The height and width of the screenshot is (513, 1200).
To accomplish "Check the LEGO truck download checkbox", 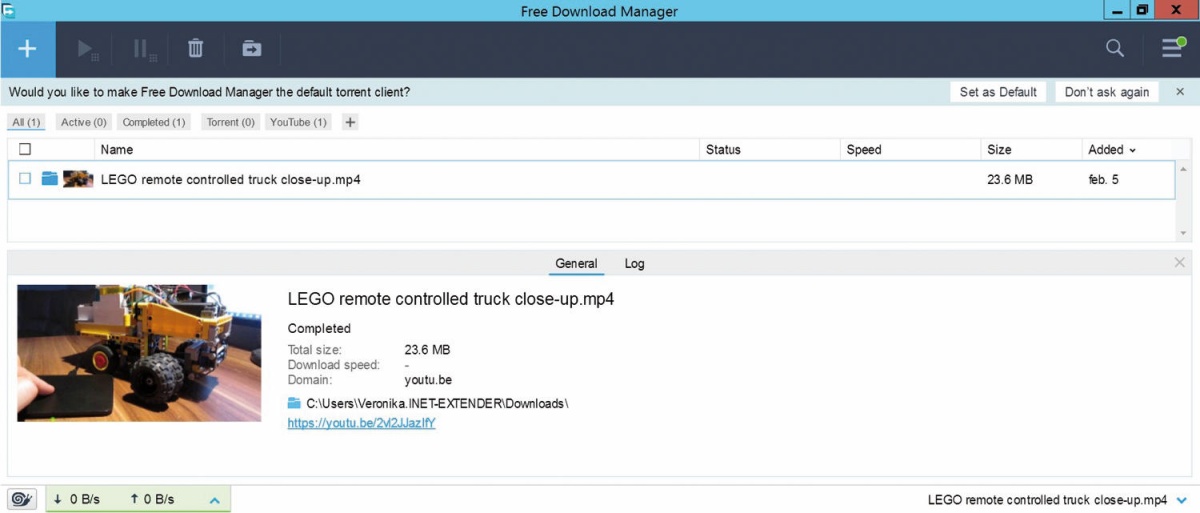I will [x=25, y=179].
